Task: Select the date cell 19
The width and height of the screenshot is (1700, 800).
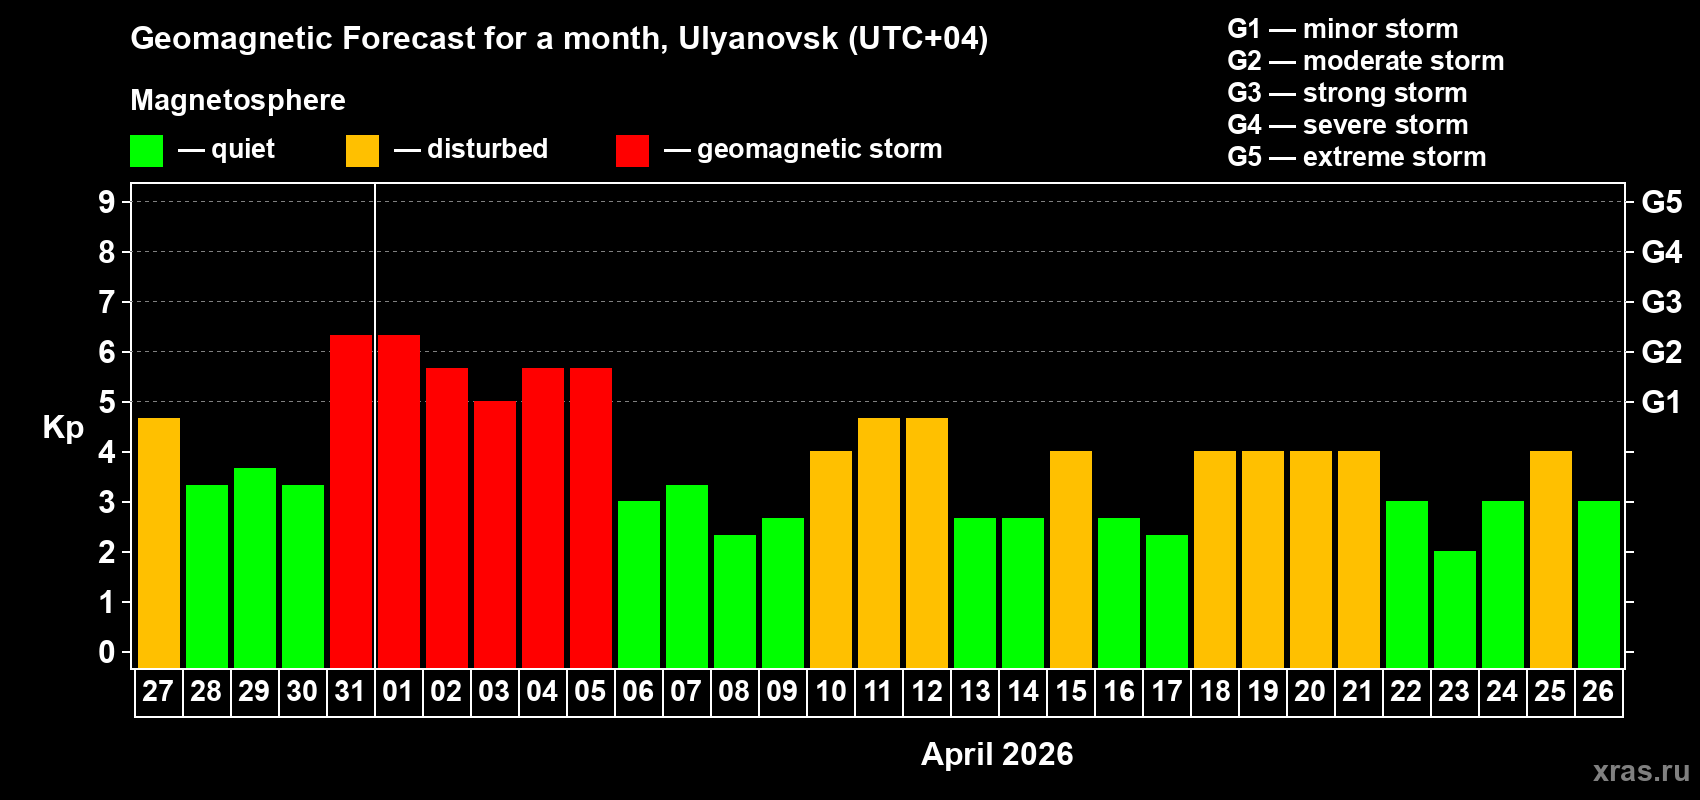Action: tap(1262, 692)
